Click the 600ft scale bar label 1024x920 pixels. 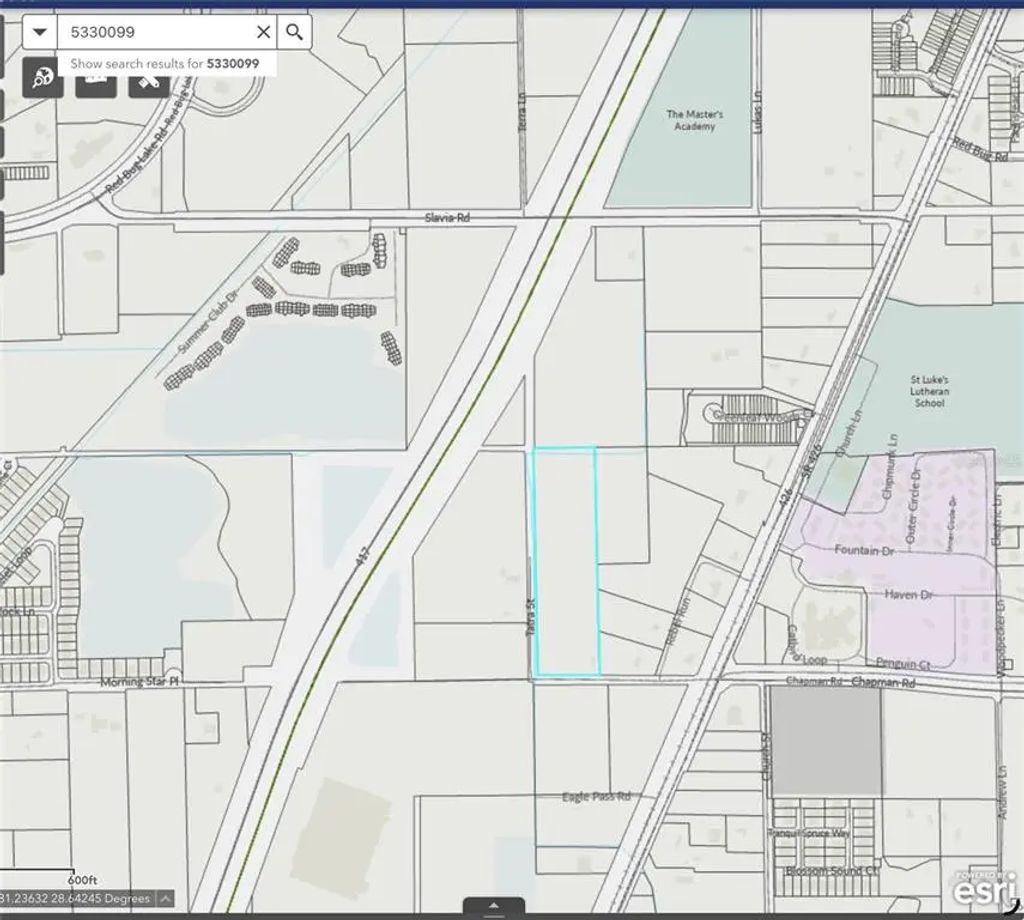82,880
